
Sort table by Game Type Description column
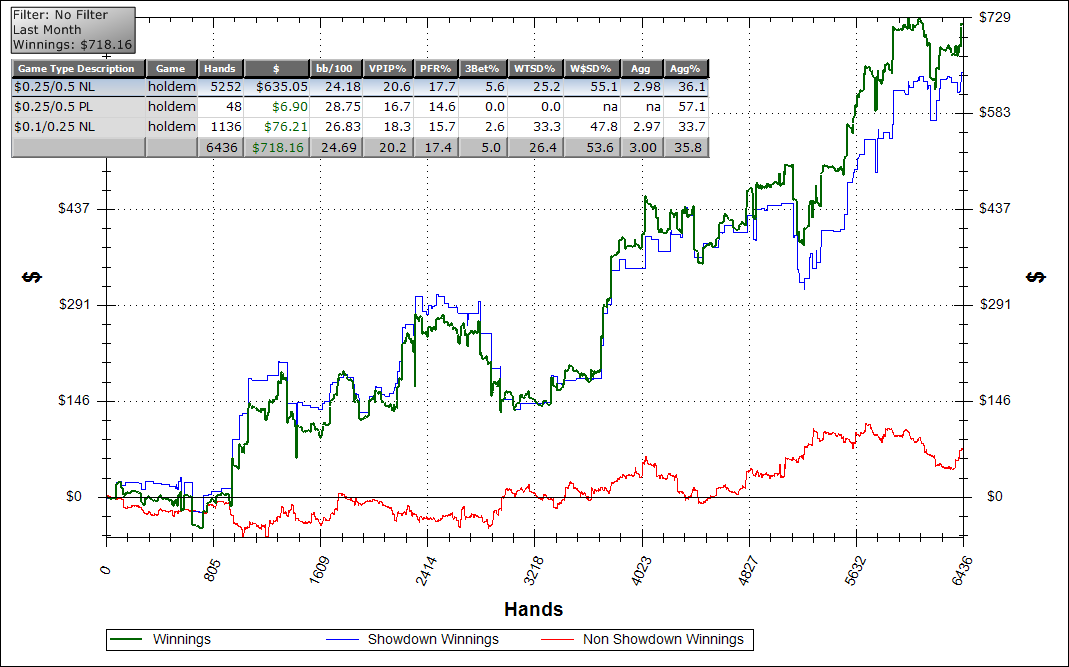click(77, 68)
